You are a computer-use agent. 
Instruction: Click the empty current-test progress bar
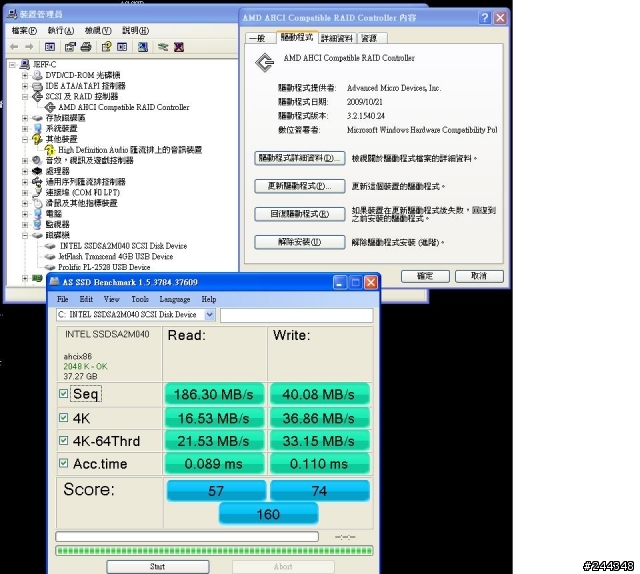point(187,536)
